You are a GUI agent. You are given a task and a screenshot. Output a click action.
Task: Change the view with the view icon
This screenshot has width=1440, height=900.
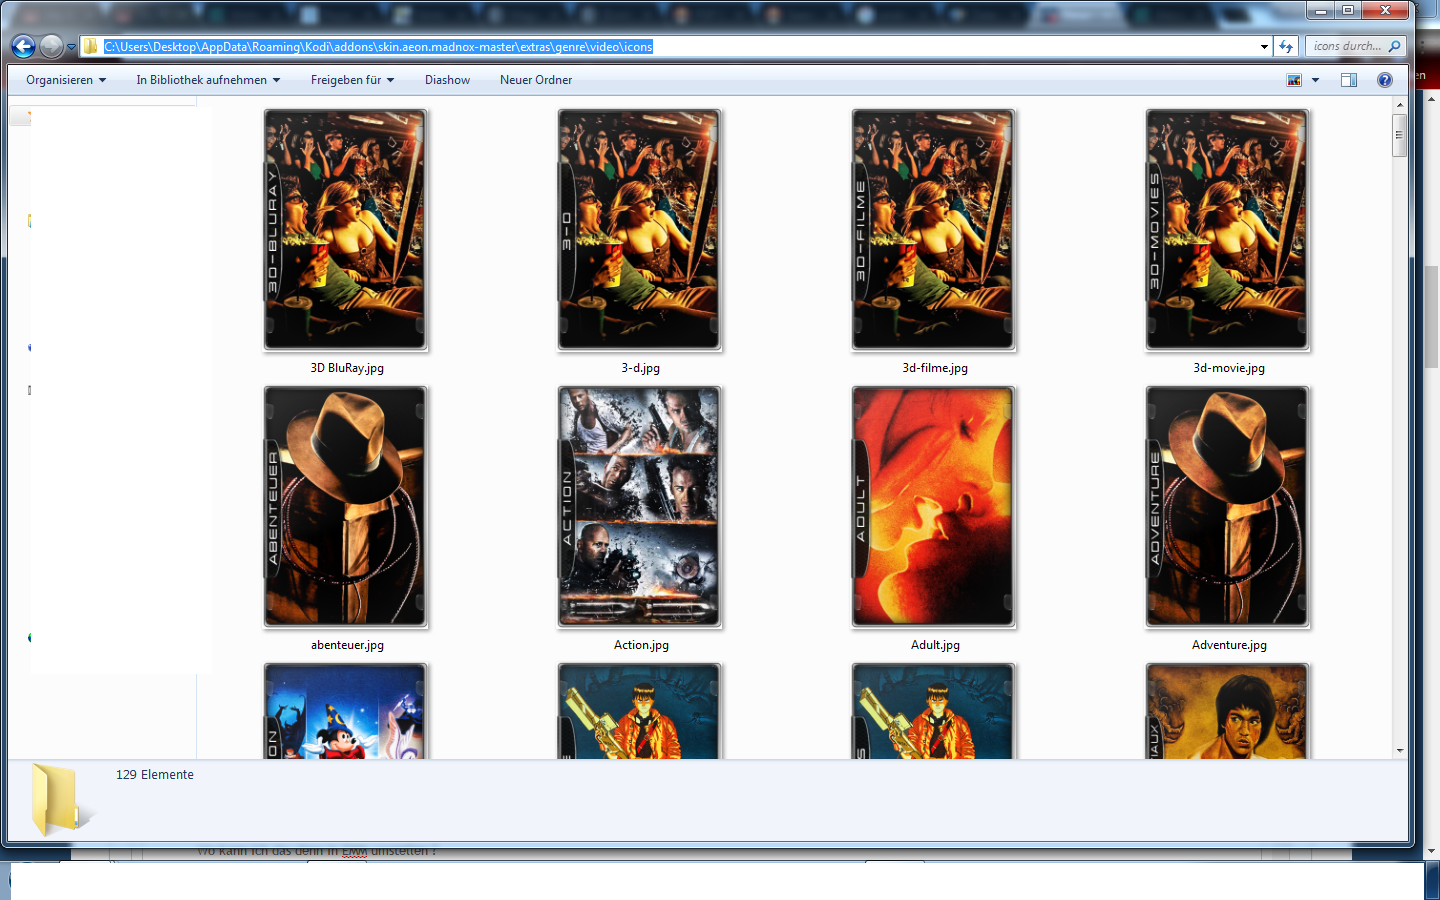[1294, 80]
